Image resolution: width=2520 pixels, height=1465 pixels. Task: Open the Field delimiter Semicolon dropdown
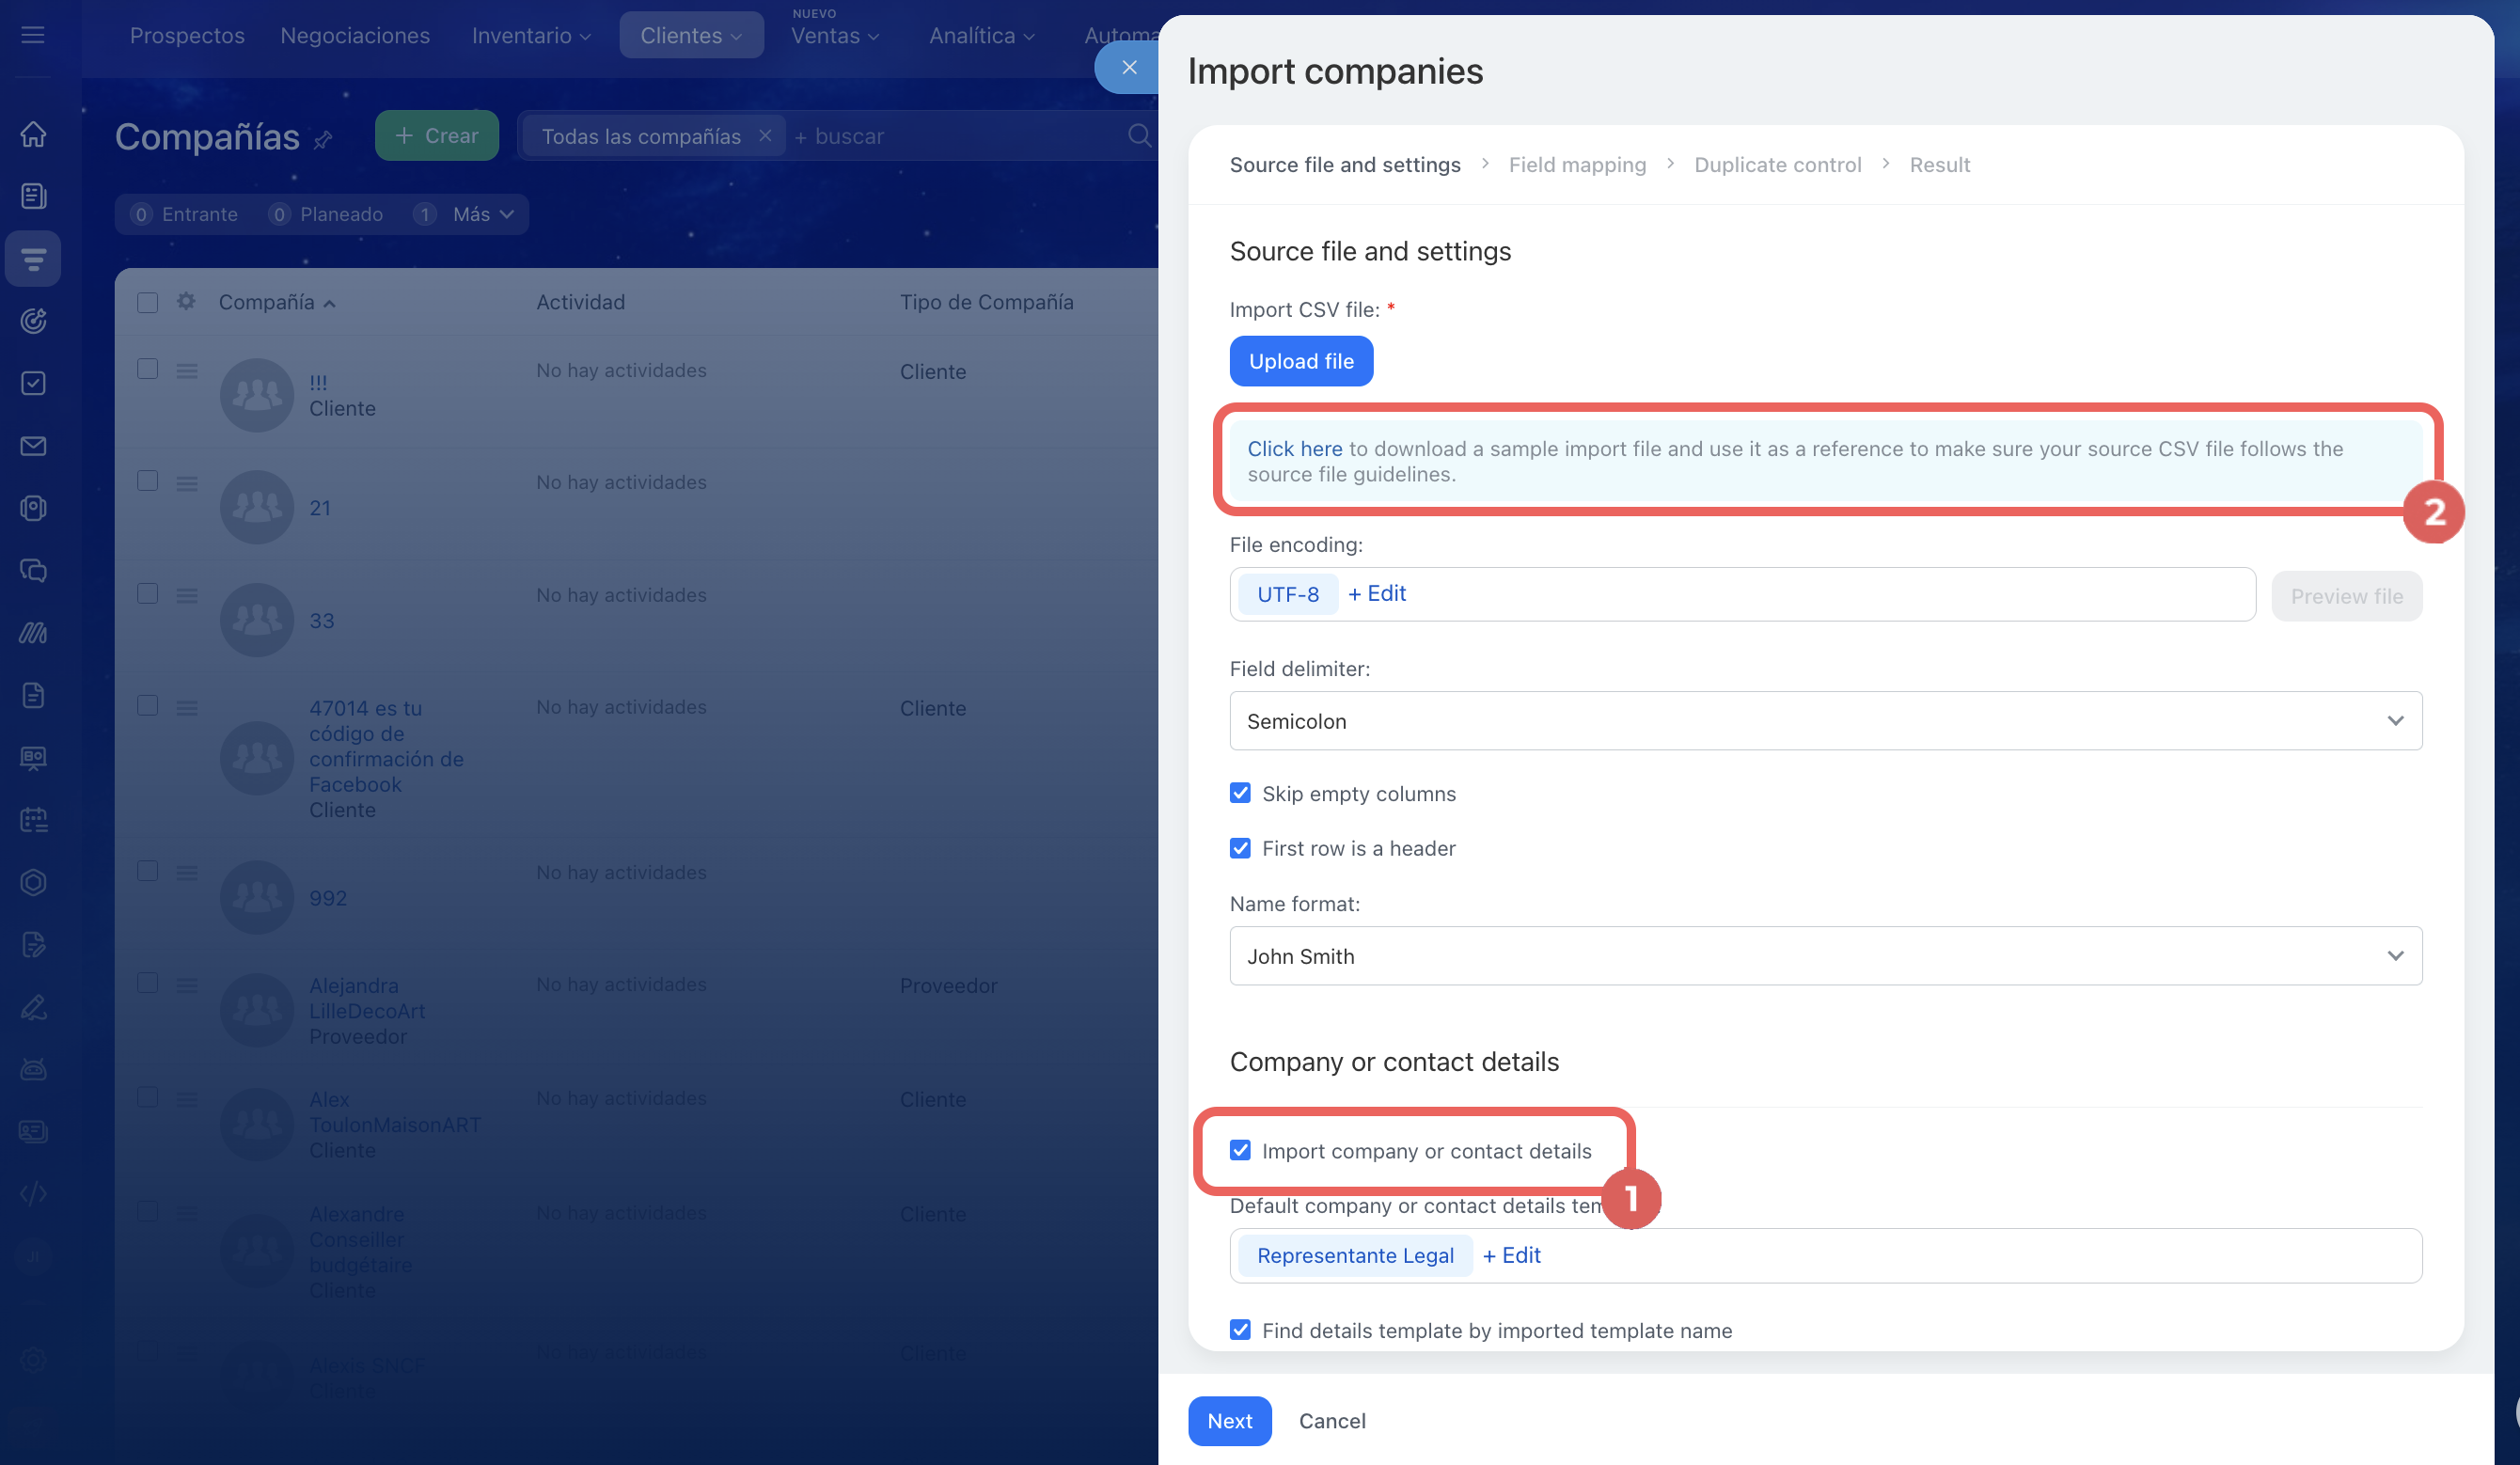[x=1825, y=721]
